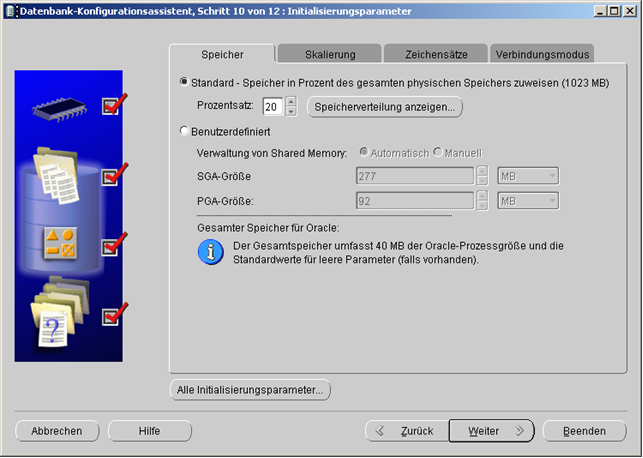
Task: Click the PGA-Größe value field
Action: click(415, 201)
